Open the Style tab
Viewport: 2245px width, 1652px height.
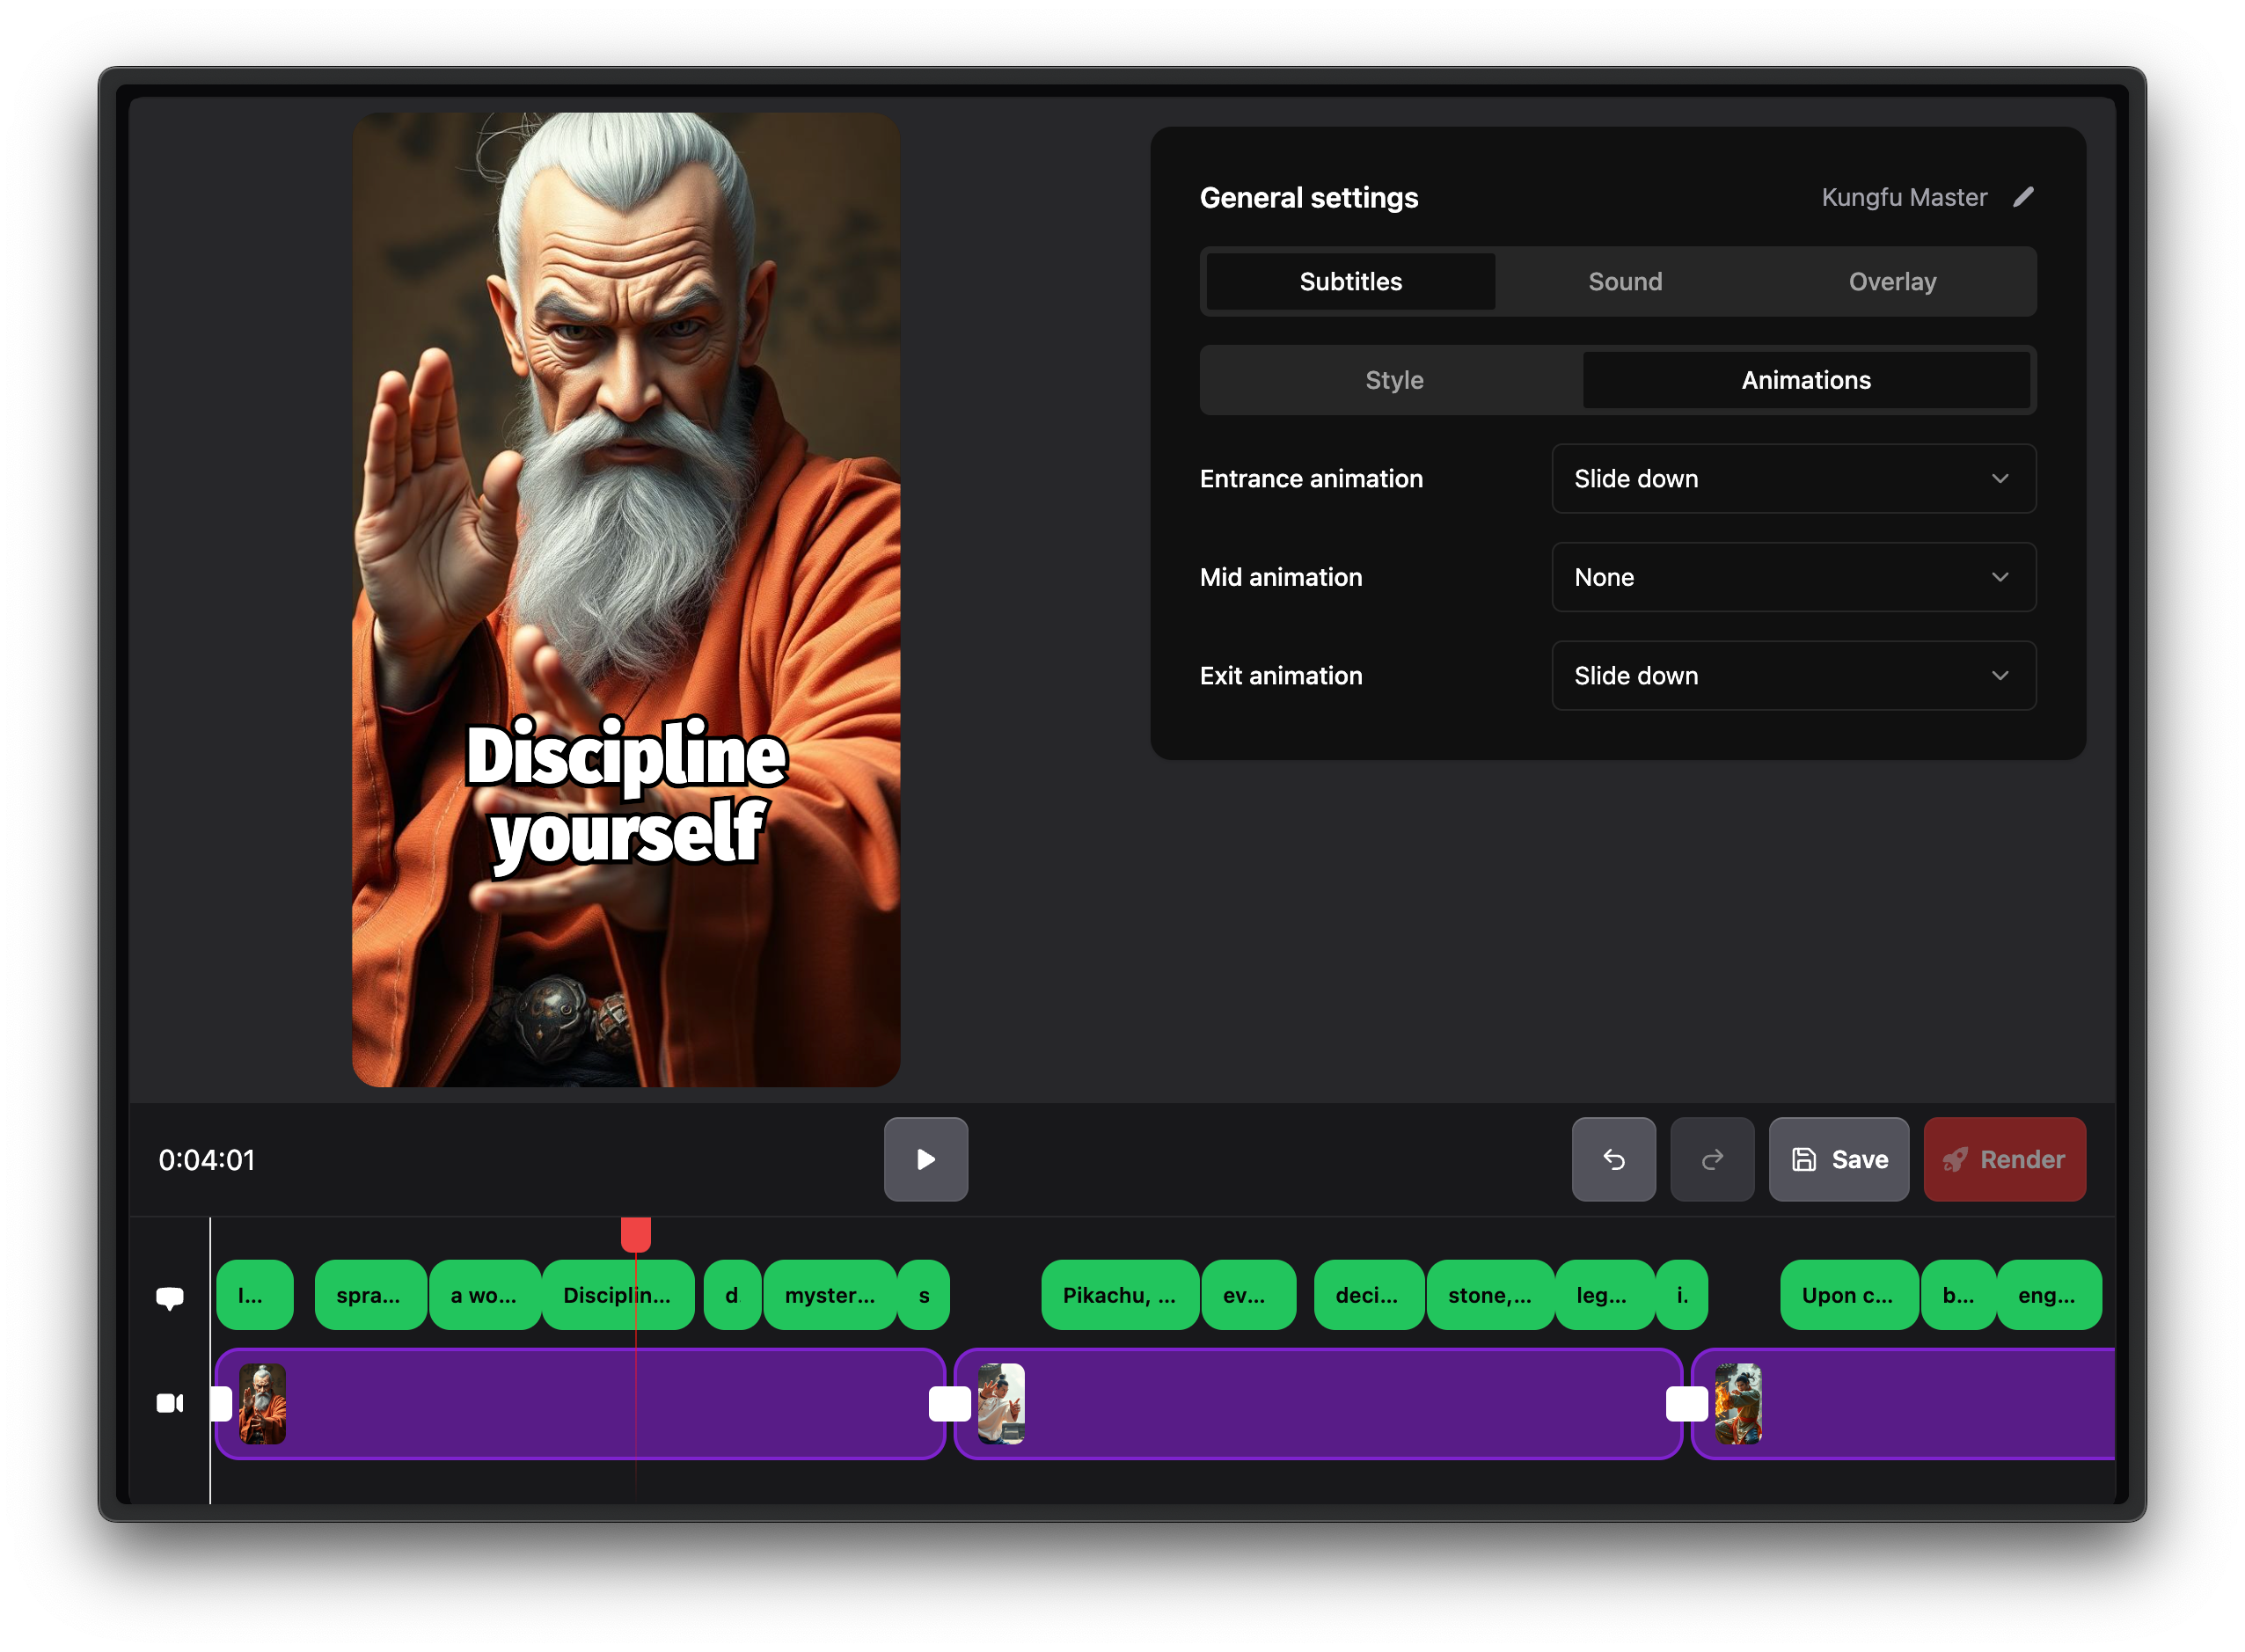pos(1393,380)
